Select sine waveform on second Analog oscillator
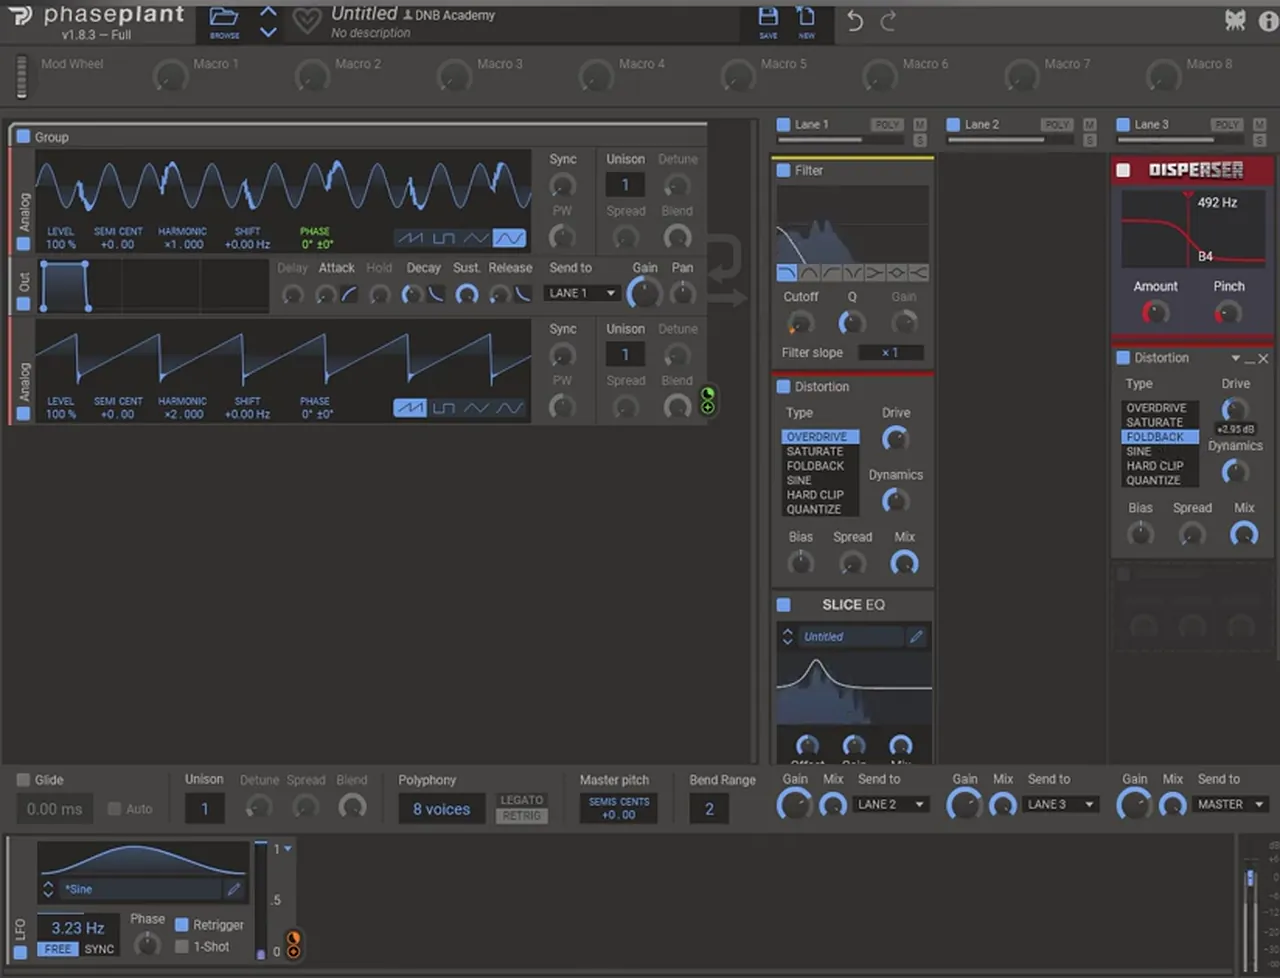1280x978 pixels. pos(509,408)
